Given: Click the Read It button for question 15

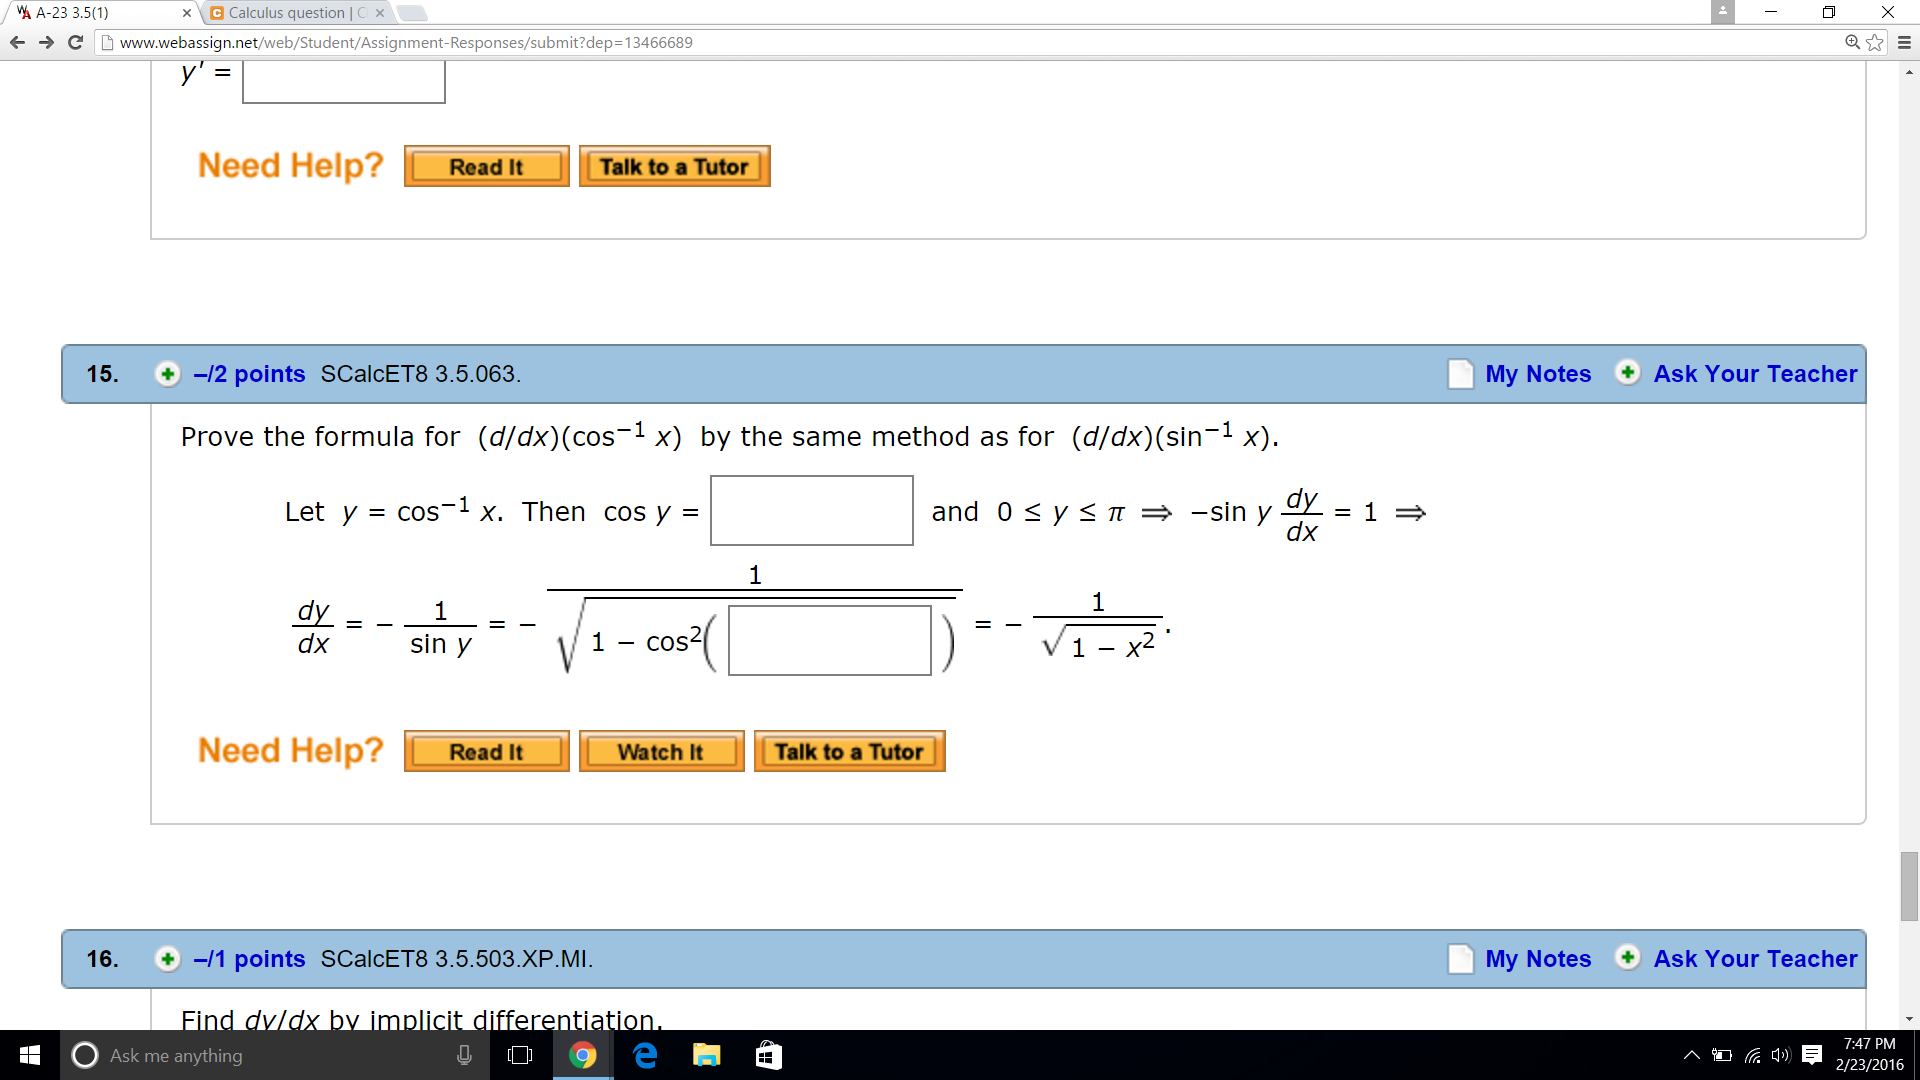Looking at the screenshot, I should click(485, 752).
